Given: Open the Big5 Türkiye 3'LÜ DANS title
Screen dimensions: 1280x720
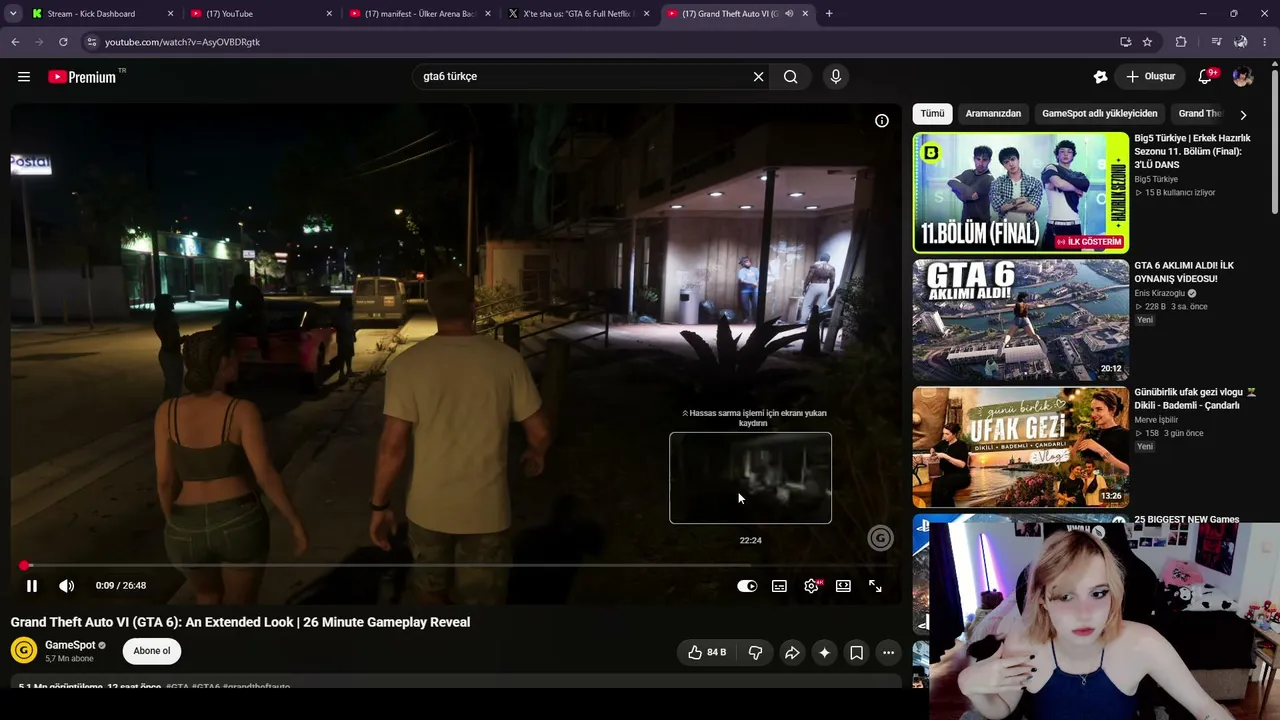Looking at the screenshot, I should click(x=1192, y=152).
